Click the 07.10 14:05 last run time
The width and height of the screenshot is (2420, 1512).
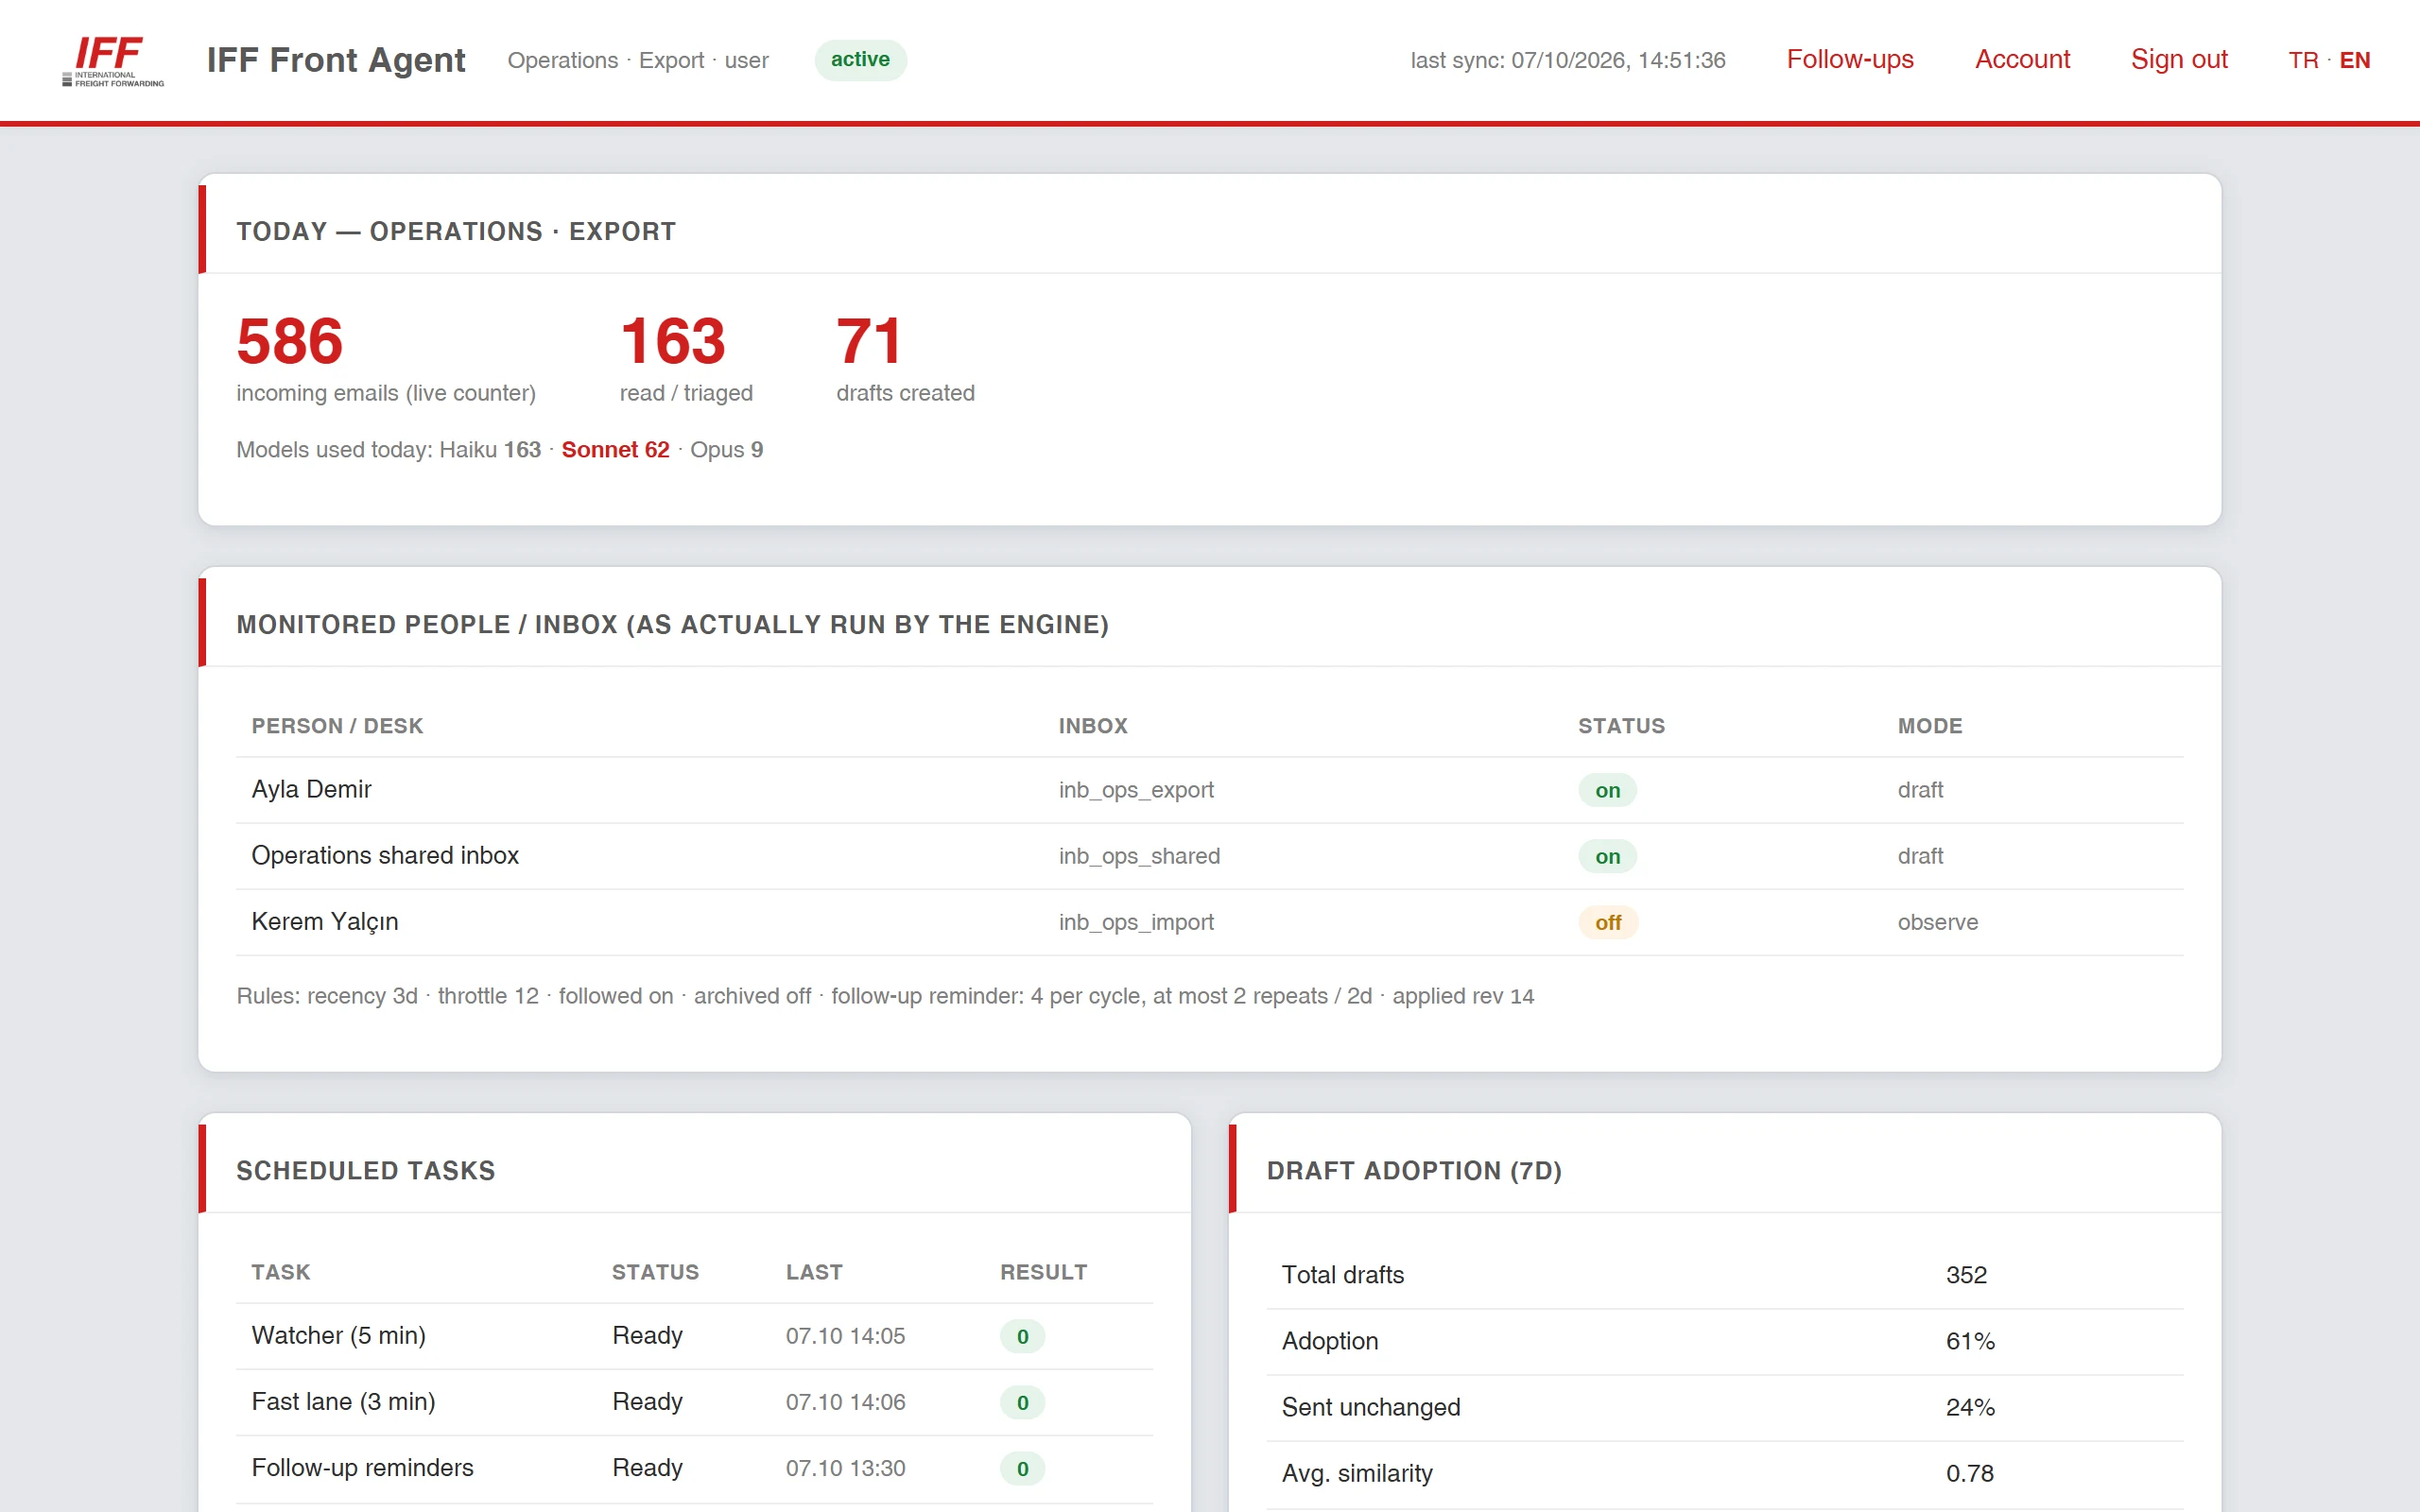tap(845, 1336)
